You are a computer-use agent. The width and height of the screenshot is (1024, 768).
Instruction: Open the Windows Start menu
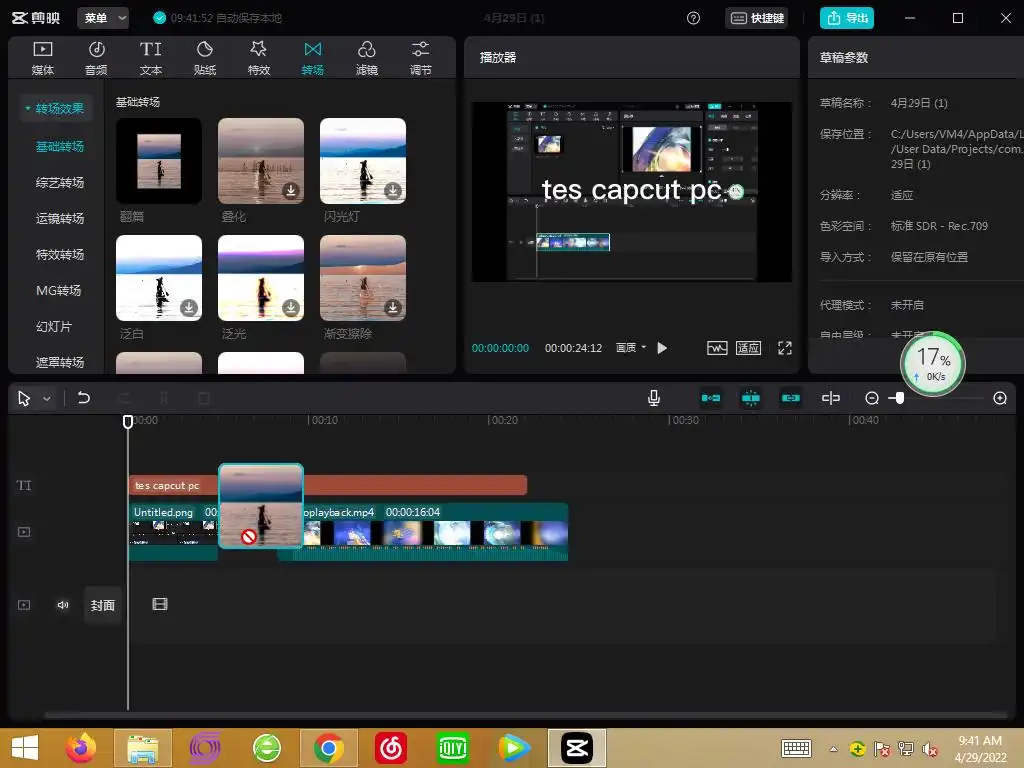click(25, 748)
